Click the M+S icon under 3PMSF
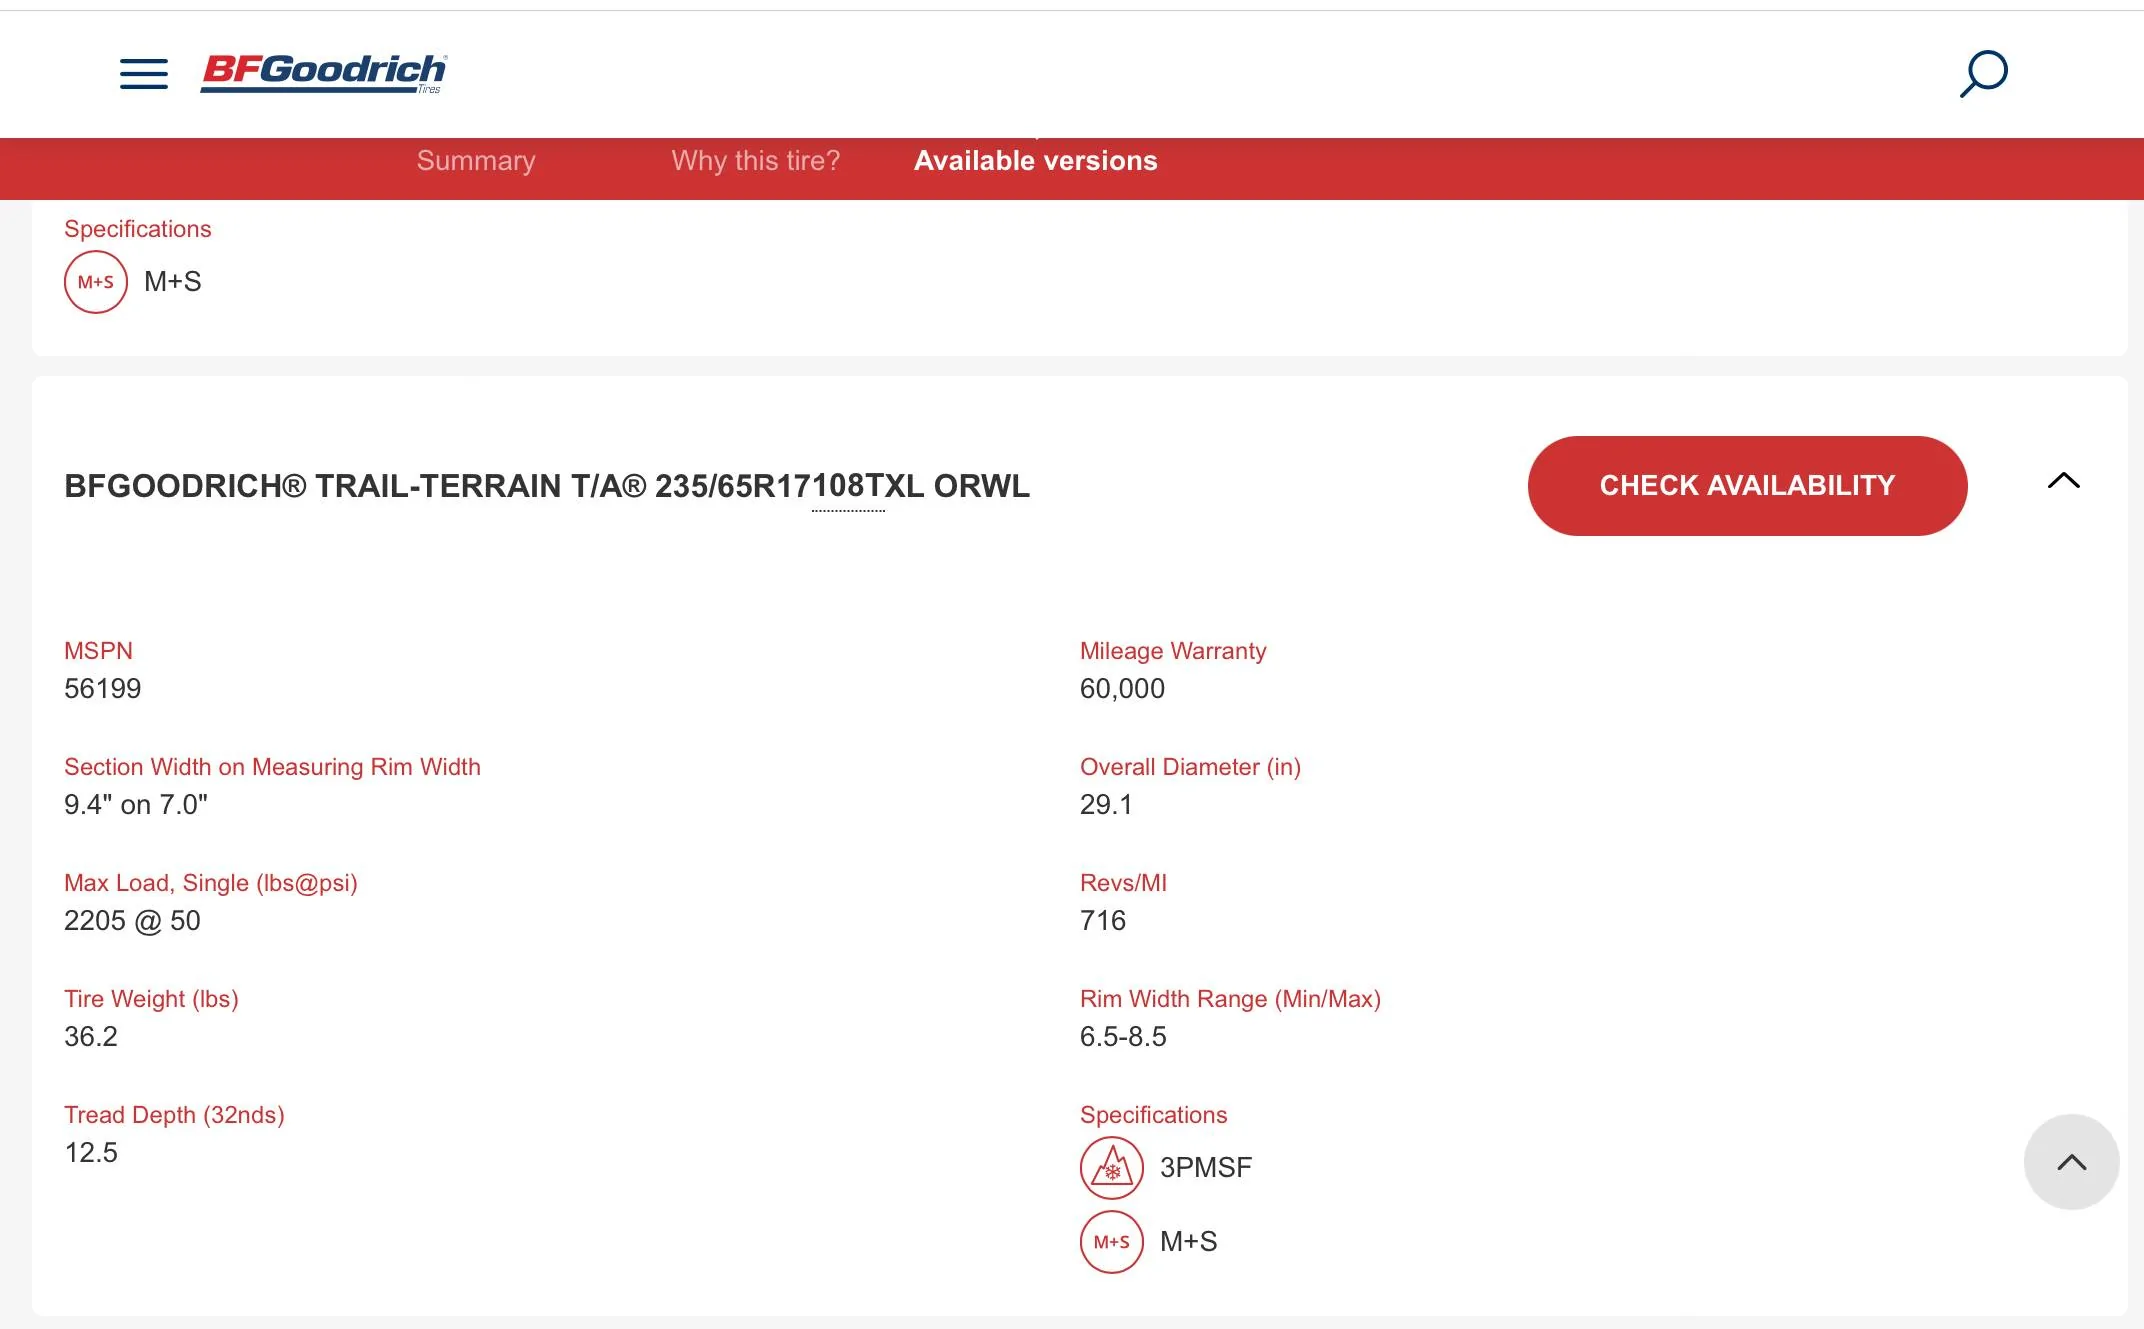The width and height of the screenshot is (2144, 1329). pyautogui.click(x=1111, y=1241)
